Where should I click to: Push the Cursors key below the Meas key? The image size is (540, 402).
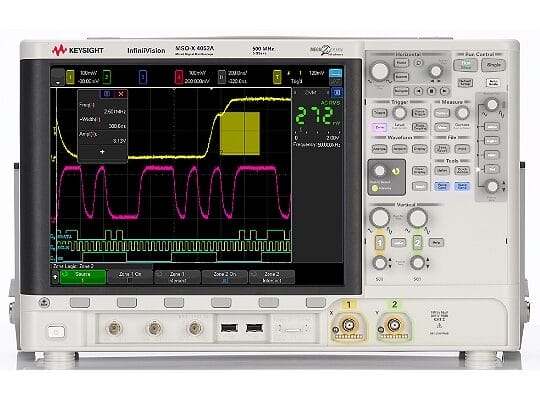point(442,127)
